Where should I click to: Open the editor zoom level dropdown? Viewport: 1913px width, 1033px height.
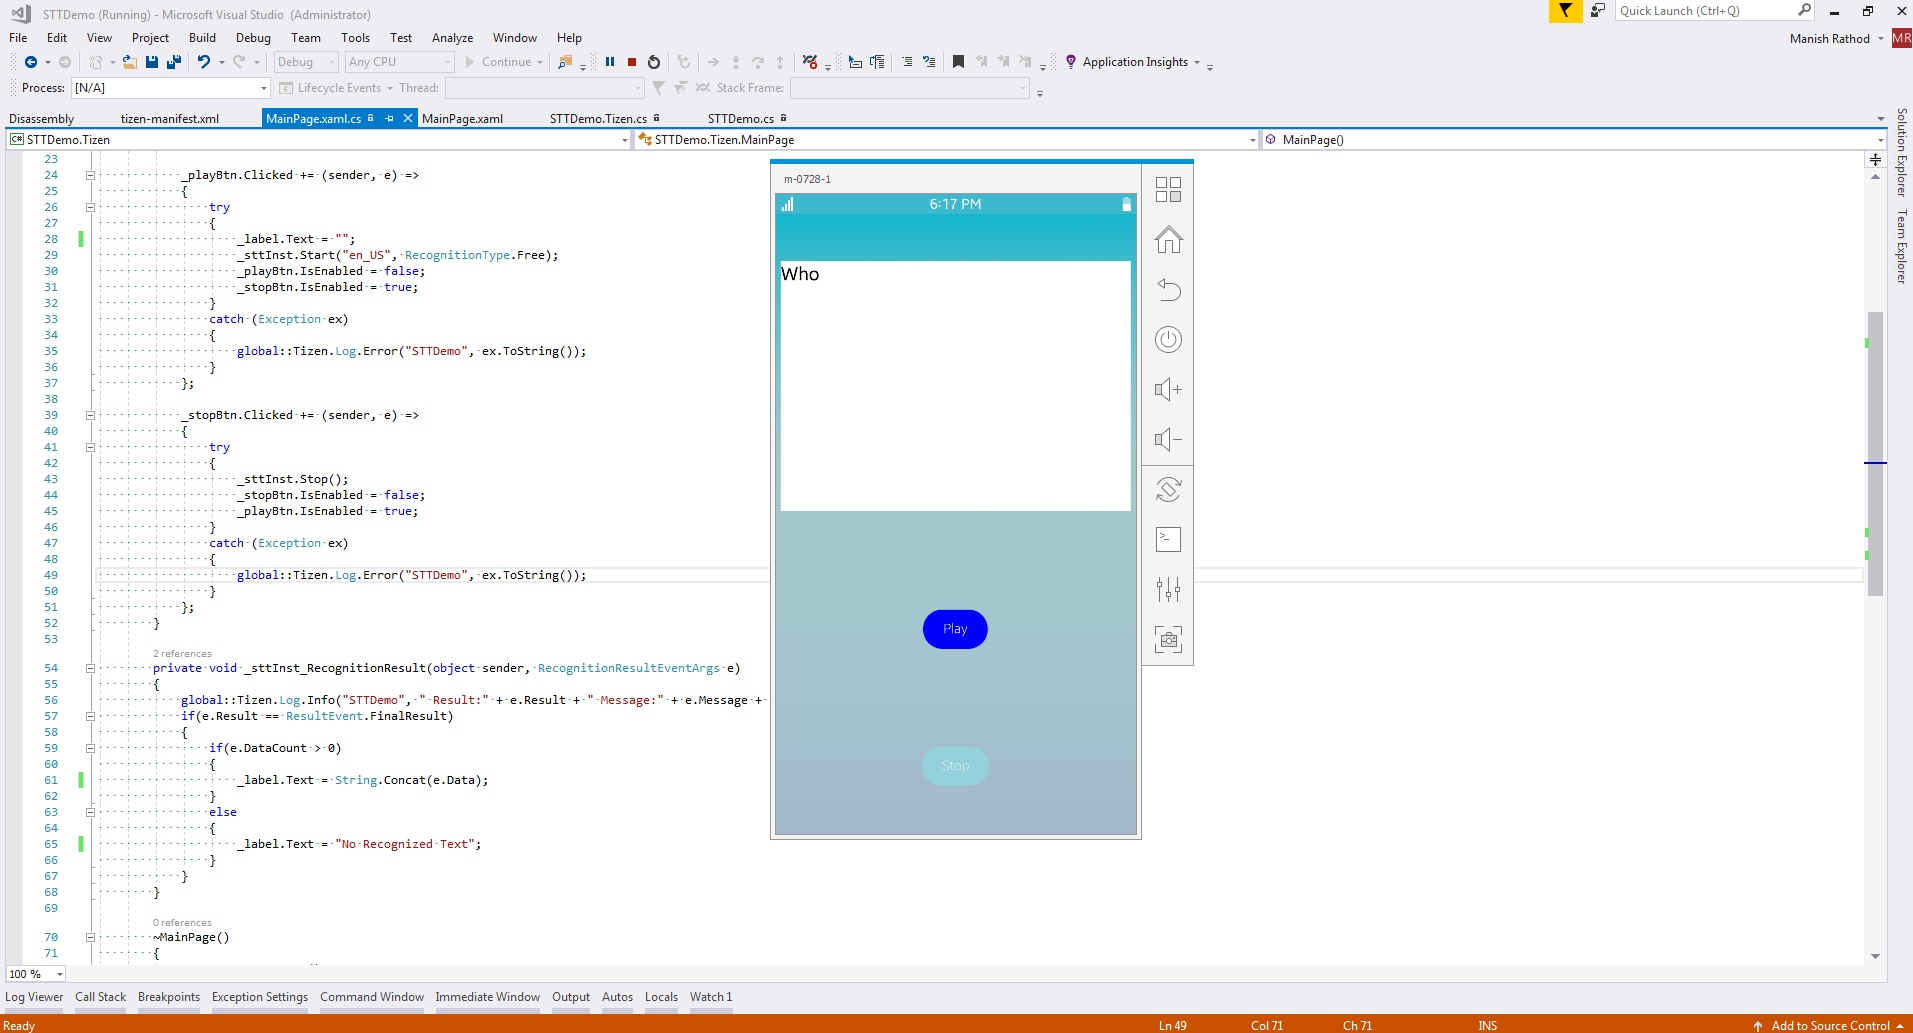click(x=60, y=974)
